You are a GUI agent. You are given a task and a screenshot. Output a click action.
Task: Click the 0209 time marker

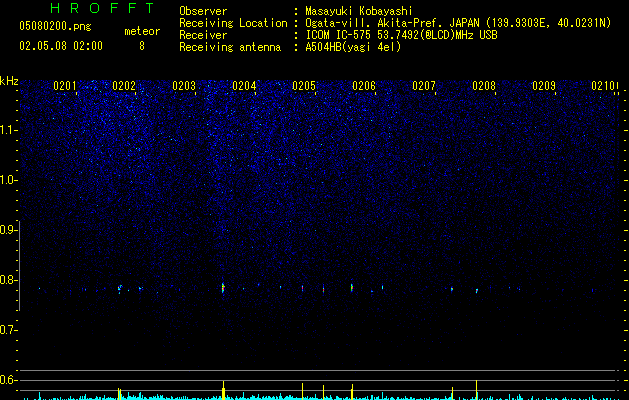544,86
